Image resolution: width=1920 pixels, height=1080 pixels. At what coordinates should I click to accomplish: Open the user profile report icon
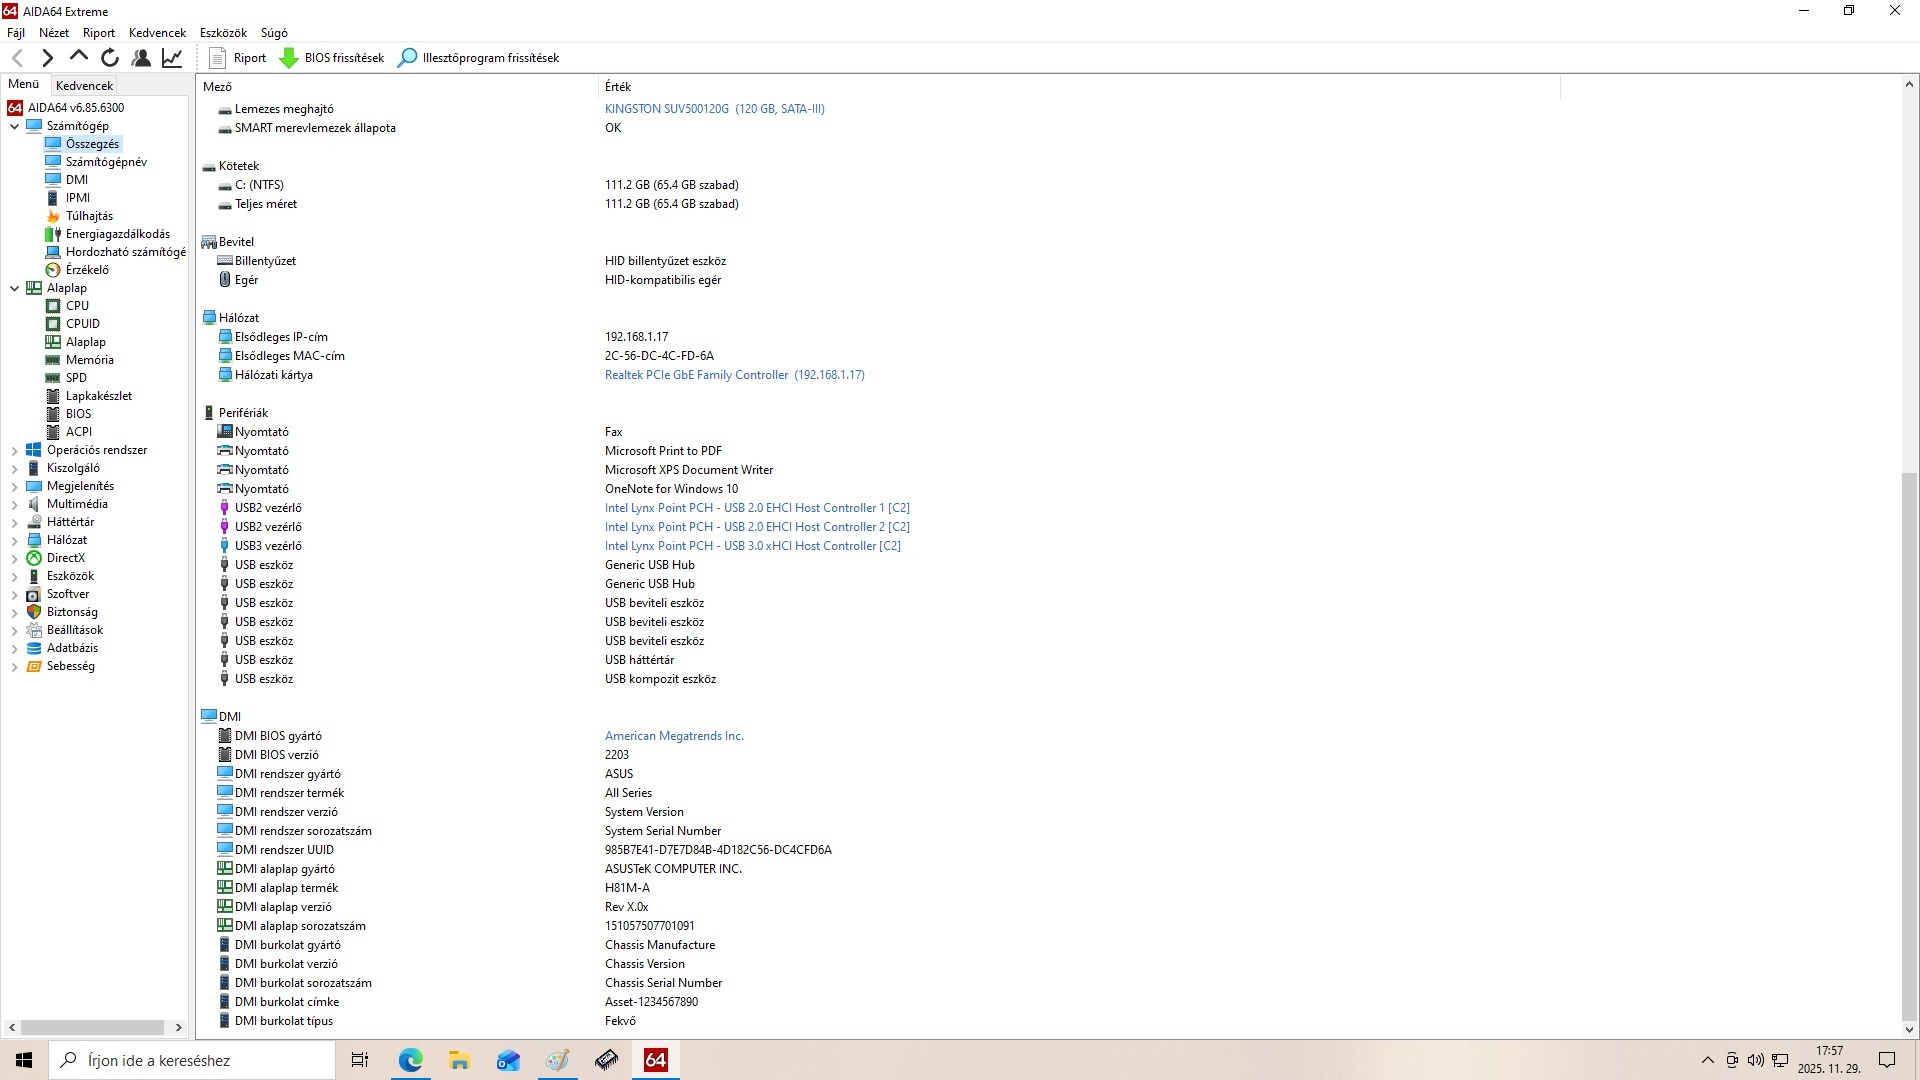141,58
